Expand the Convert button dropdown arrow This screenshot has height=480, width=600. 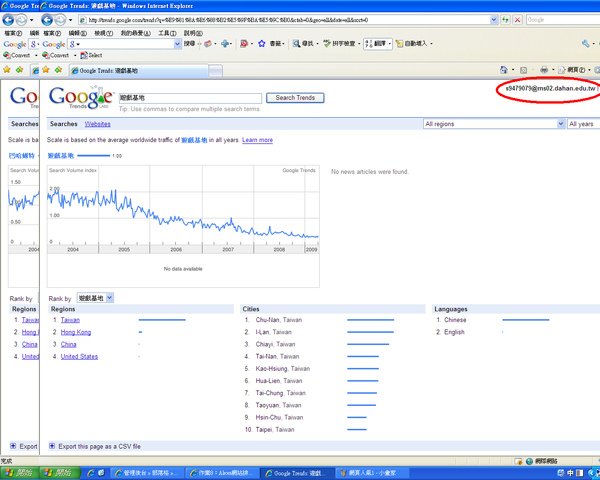tap(75, 56)
